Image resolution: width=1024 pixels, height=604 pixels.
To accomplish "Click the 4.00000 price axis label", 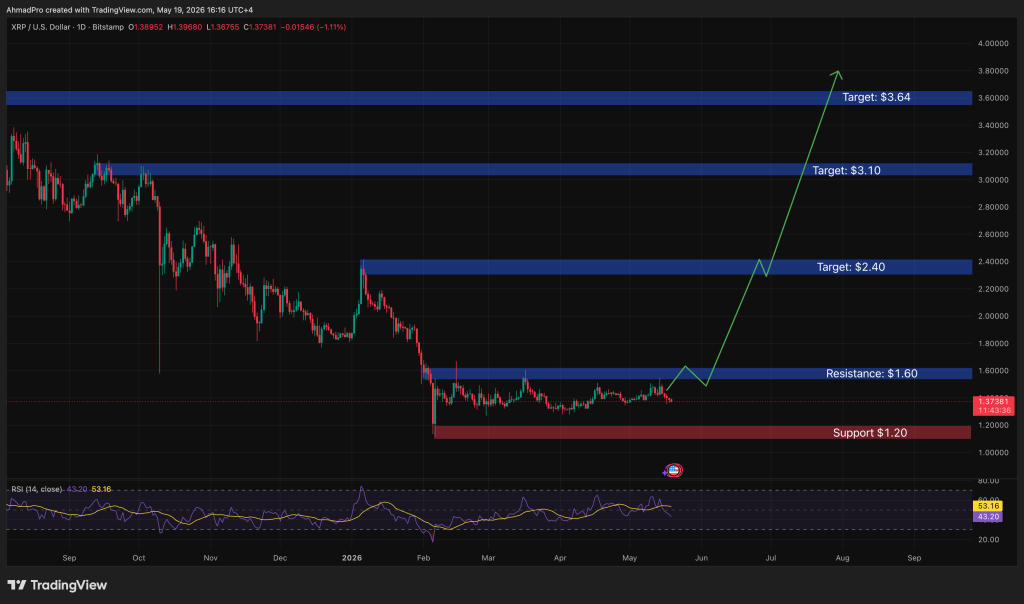I will pyautogui.click(x=993, y=44).
